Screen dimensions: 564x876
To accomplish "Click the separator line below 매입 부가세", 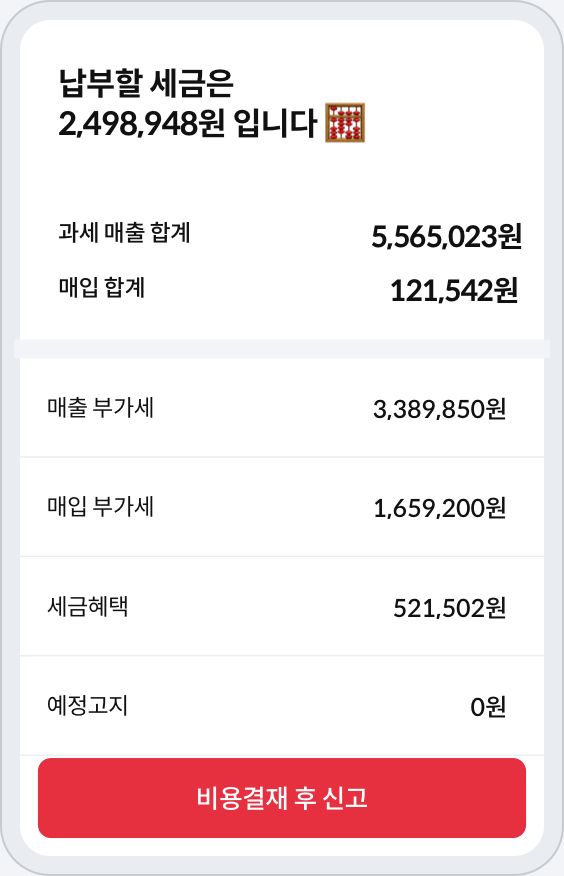I will (282, 556).
